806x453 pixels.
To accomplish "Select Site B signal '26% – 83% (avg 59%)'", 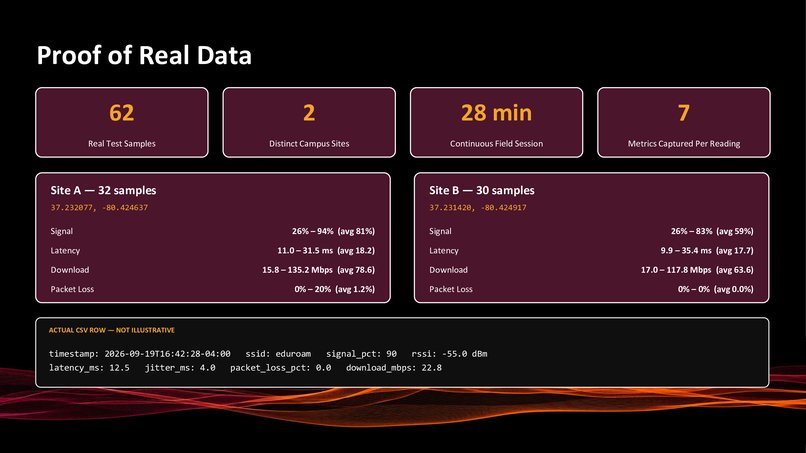I will coord(712,231).
